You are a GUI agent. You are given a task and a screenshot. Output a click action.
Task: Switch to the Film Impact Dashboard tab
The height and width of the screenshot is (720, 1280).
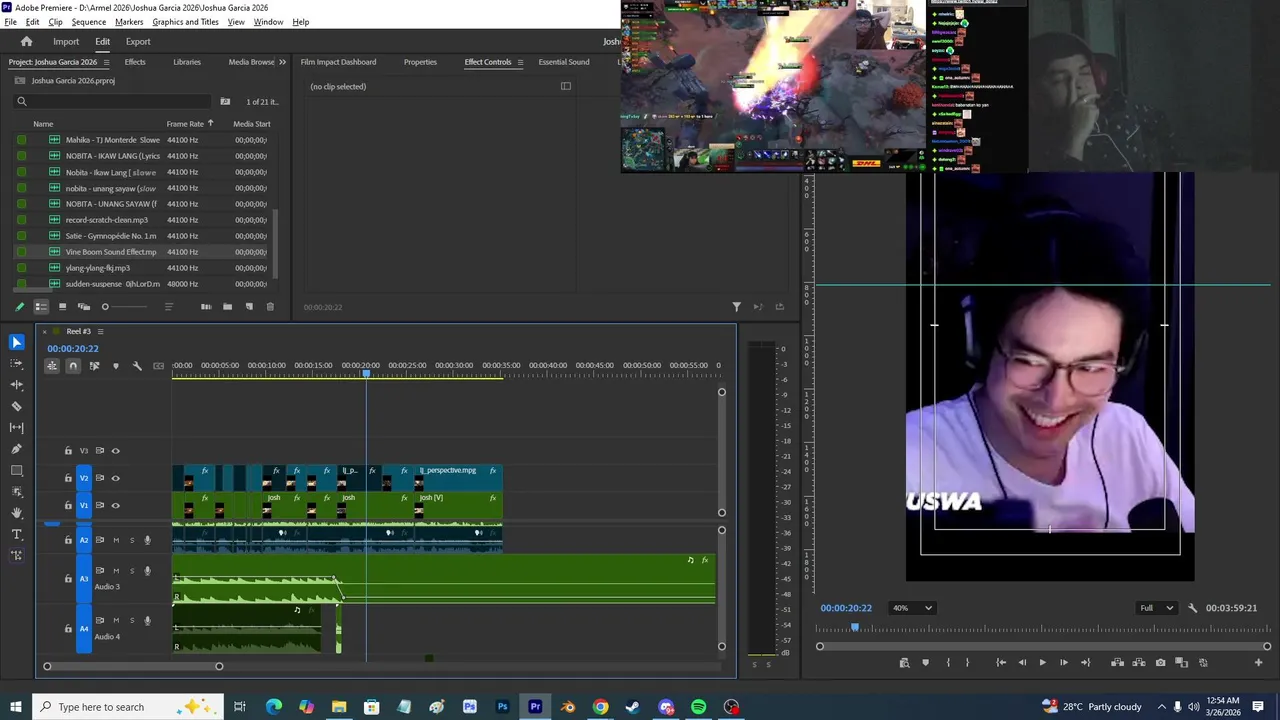pyautogui.click(x=338, y=62)
